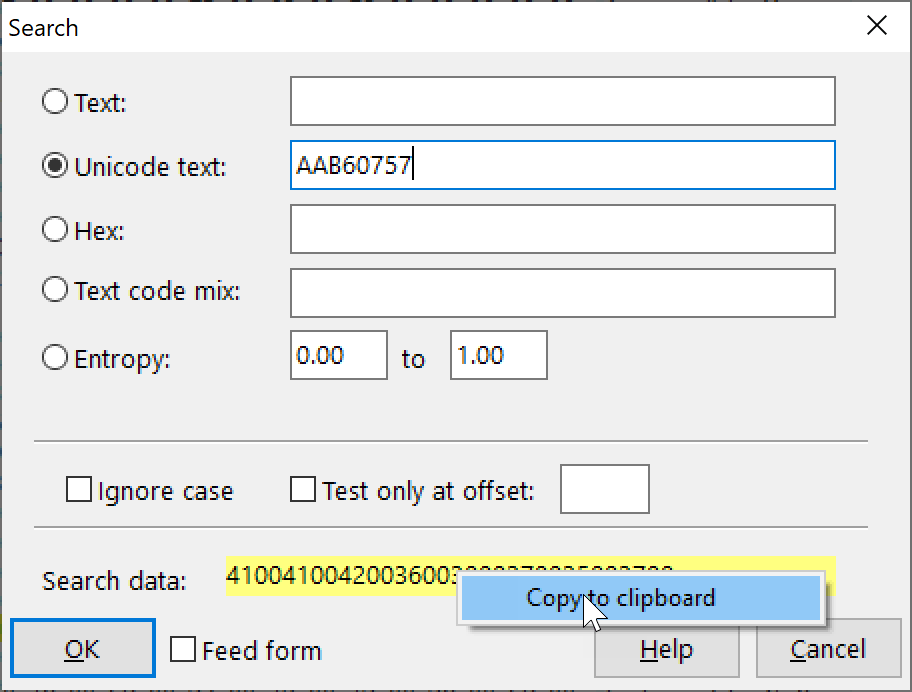
Task: Cancel the Search dialog
Action: point(827,650)
